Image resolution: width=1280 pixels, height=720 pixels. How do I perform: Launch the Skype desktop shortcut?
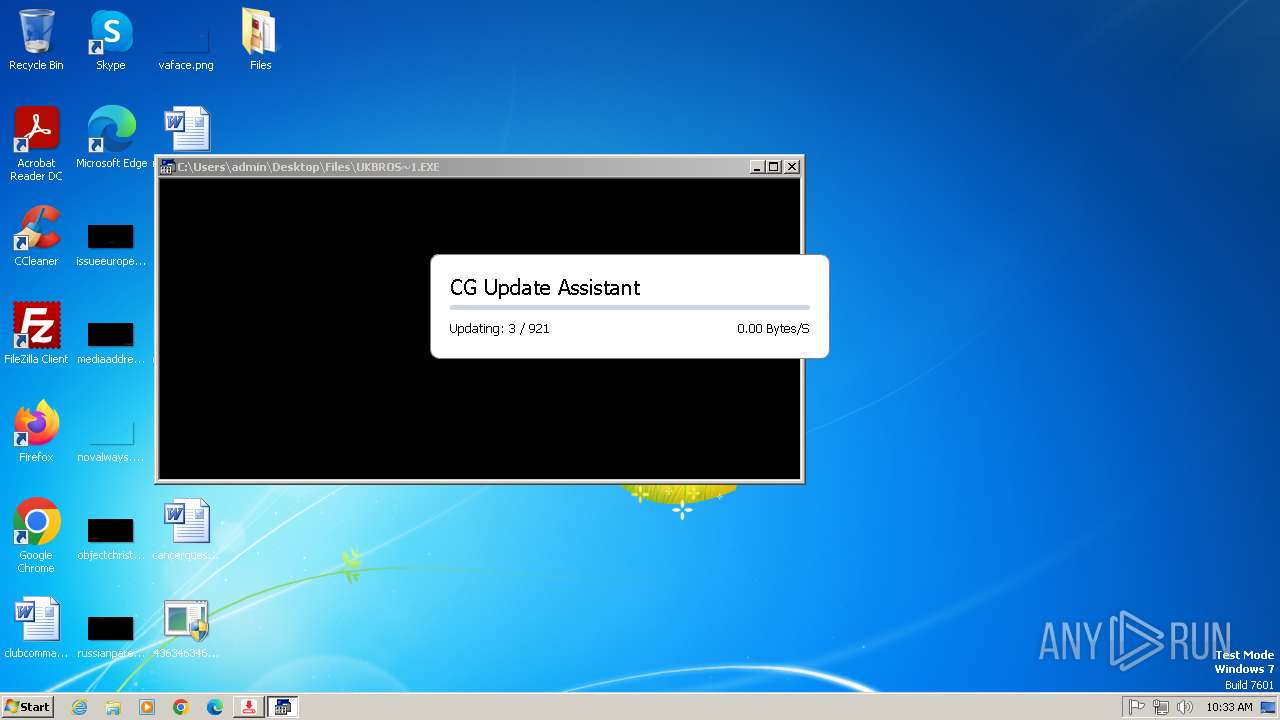point(111,40)
